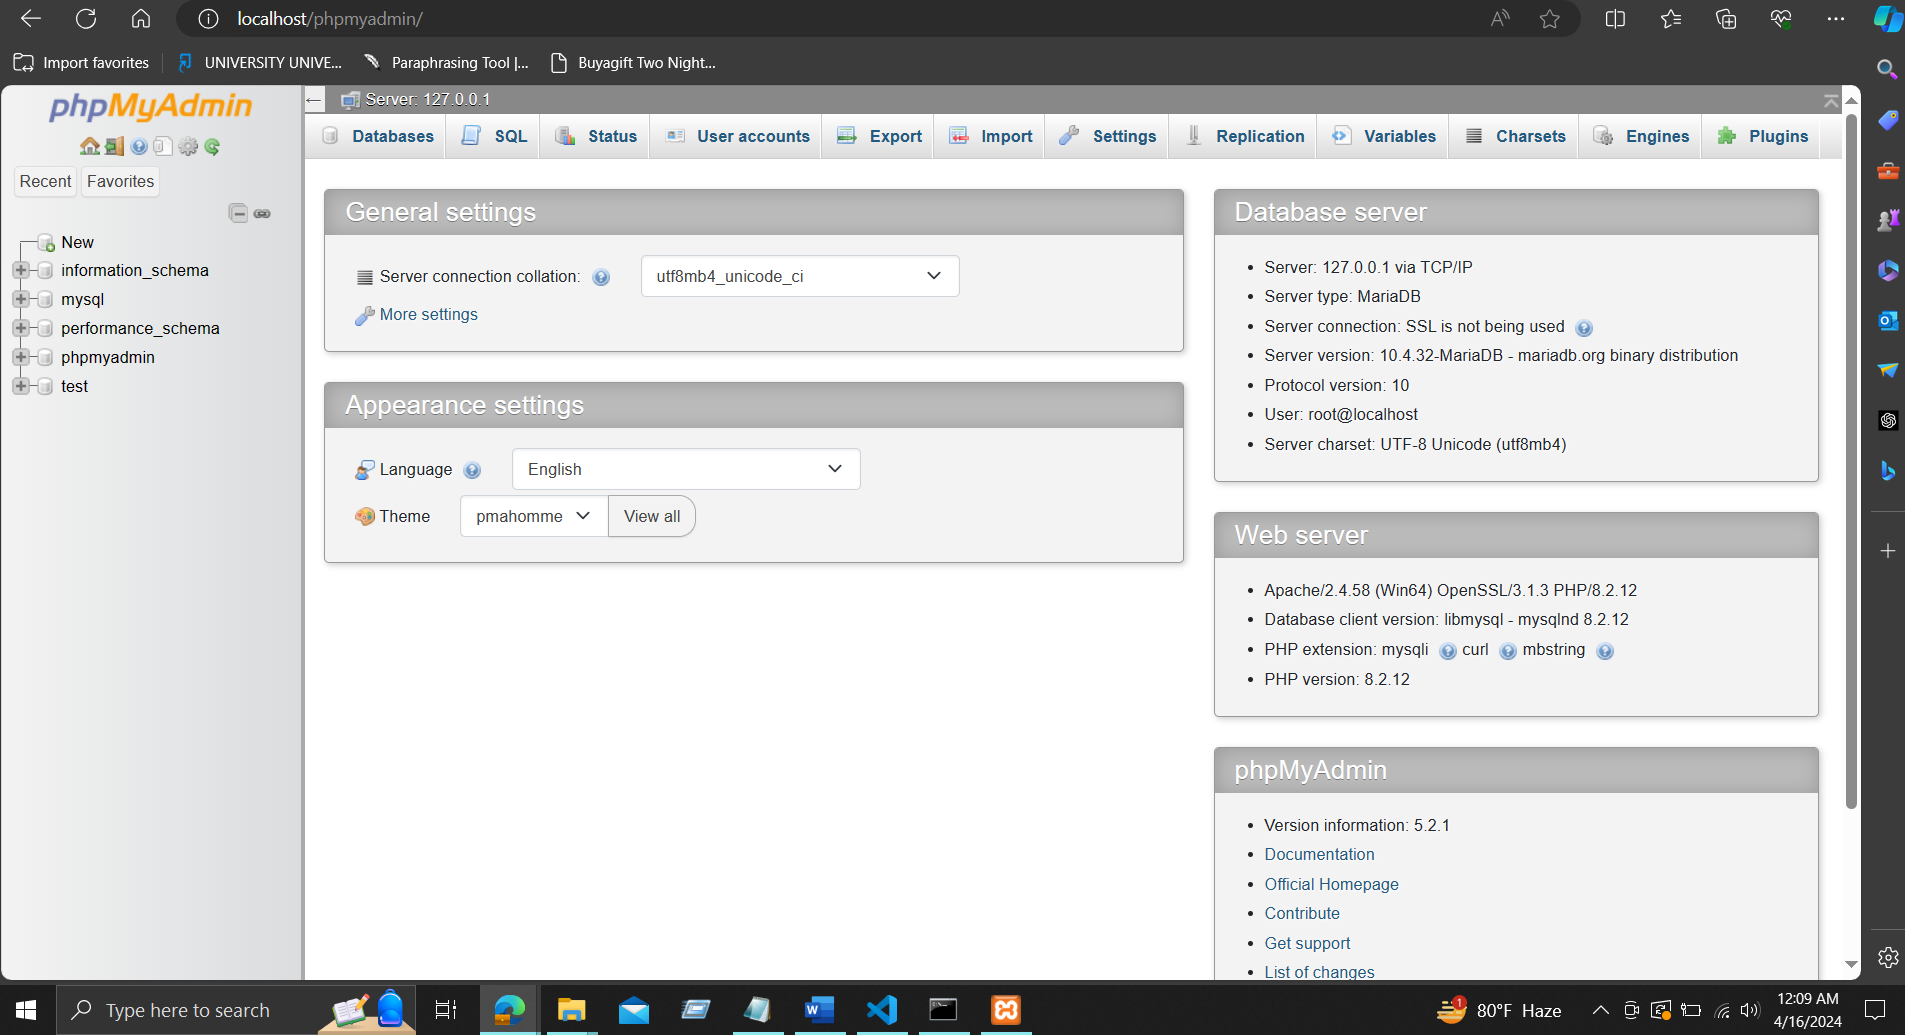
Task: Click the browser home icon
Action: tap(141, 19)
